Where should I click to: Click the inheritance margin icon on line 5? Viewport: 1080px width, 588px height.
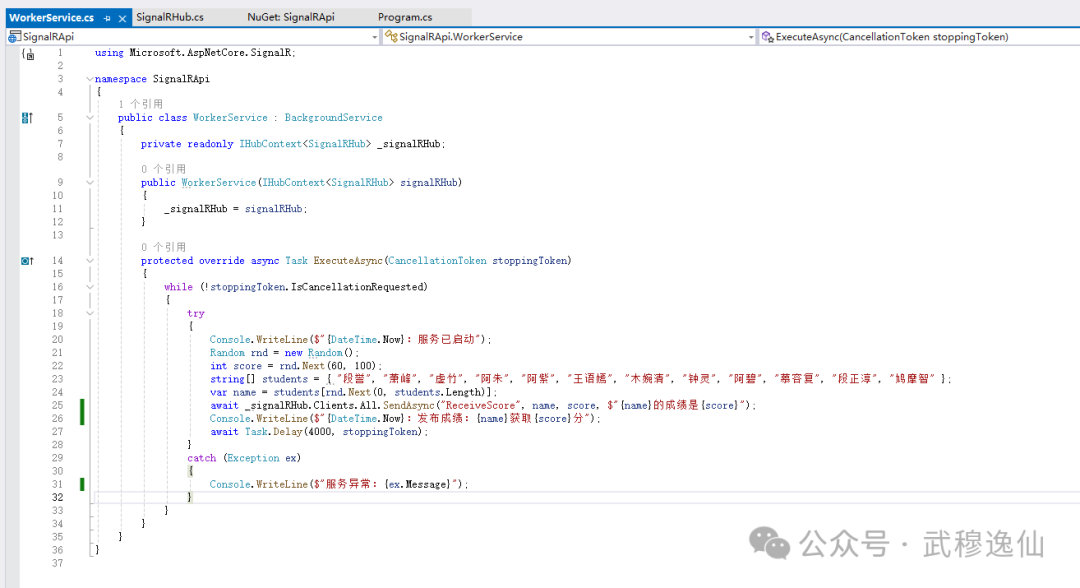[x=27, y=118]
